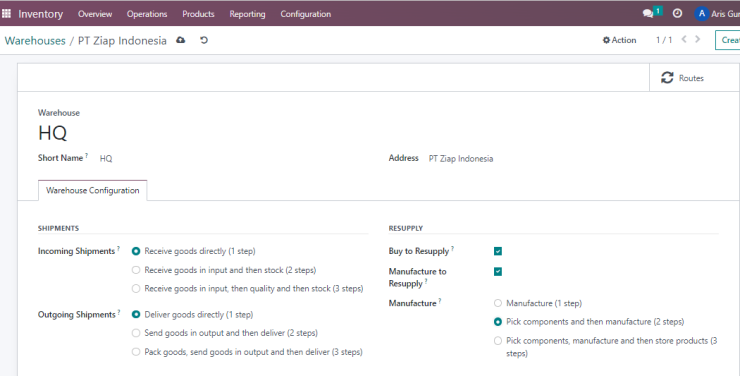Edit the Address field PT Ziap Indonesia
The height and width of the screenshot is (376, 740).
tap(461, 159)
